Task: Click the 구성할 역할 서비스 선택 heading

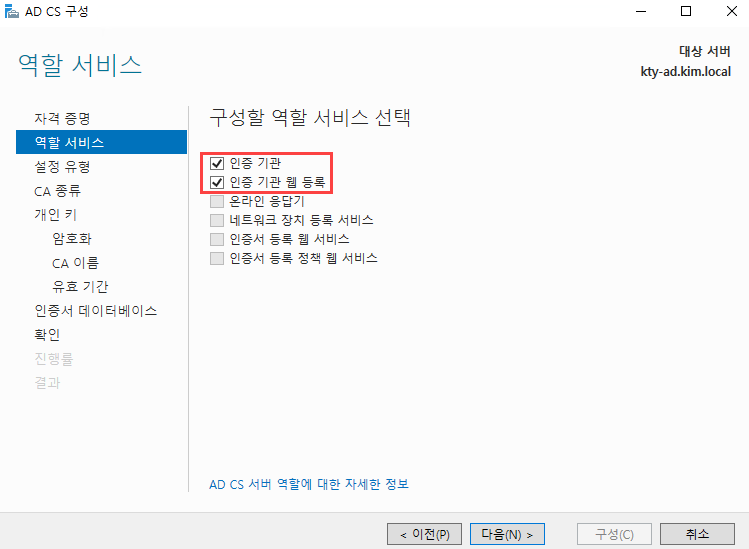Action: click(310, 117)
